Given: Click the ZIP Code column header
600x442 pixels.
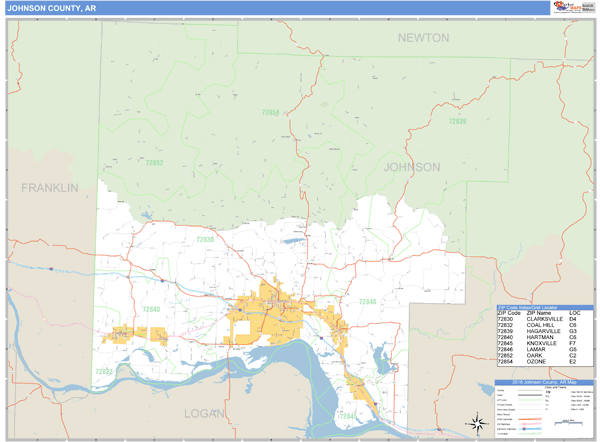Looking at the screenshot, I should coord(509,313).
